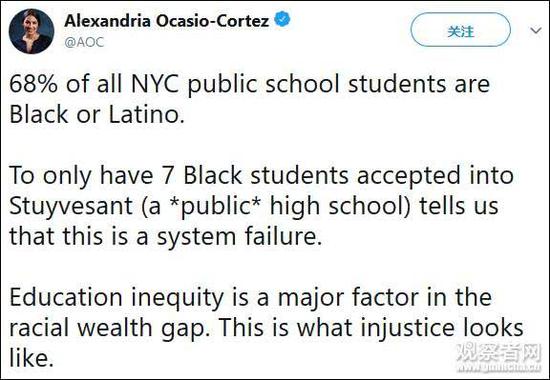Open the Alexandria Ocasio-Cortez display name link
The width and height of the screenshot is (550, 380).
click(167, 21)
